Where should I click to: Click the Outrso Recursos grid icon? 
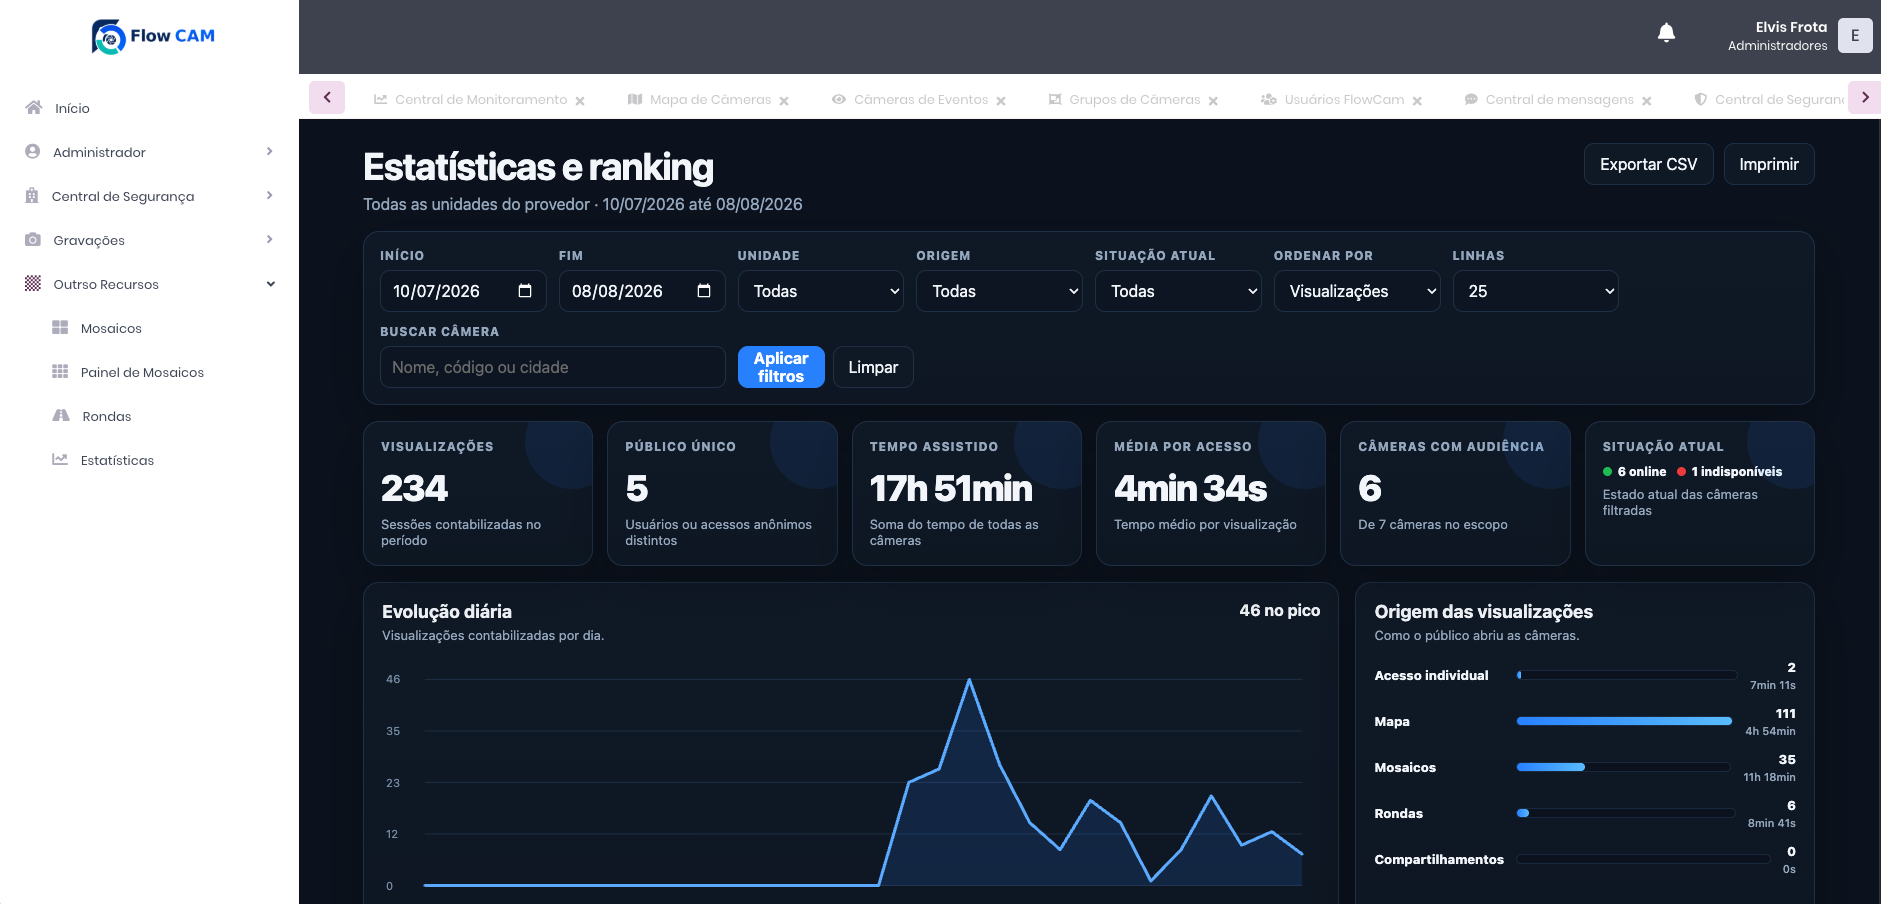[x=33, y=283]
